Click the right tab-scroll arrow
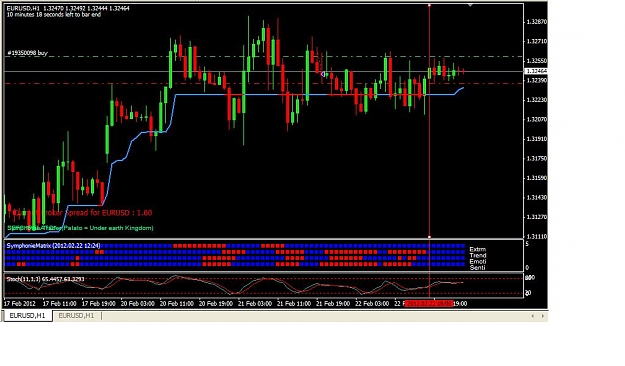This screenshot has width=625, height=366. 542,316
